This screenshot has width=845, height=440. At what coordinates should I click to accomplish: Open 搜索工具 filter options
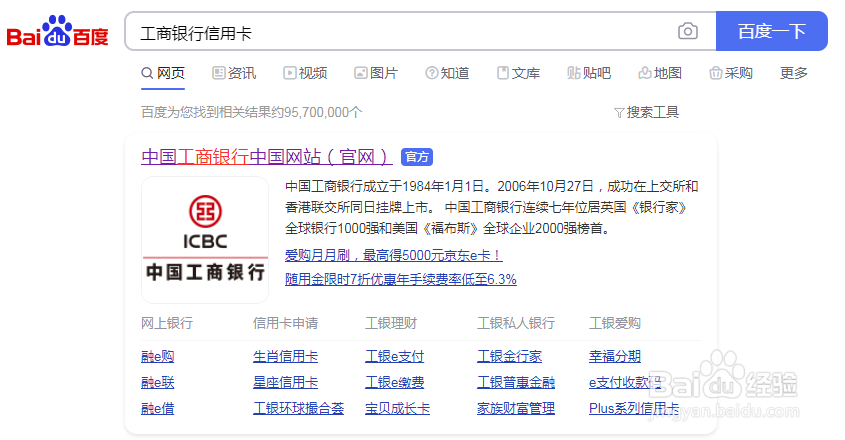[647, 112]
